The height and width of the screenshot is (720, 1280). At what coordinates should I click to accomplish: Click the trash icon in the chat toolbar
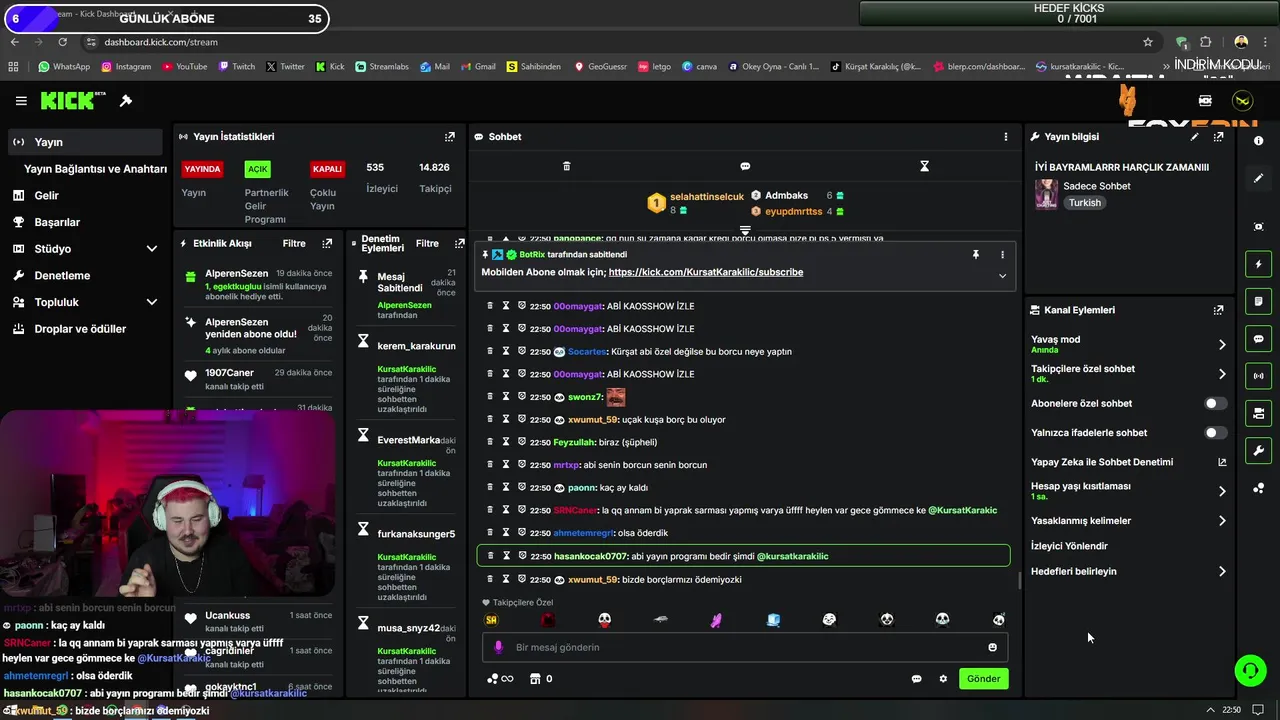pos(566,166)
